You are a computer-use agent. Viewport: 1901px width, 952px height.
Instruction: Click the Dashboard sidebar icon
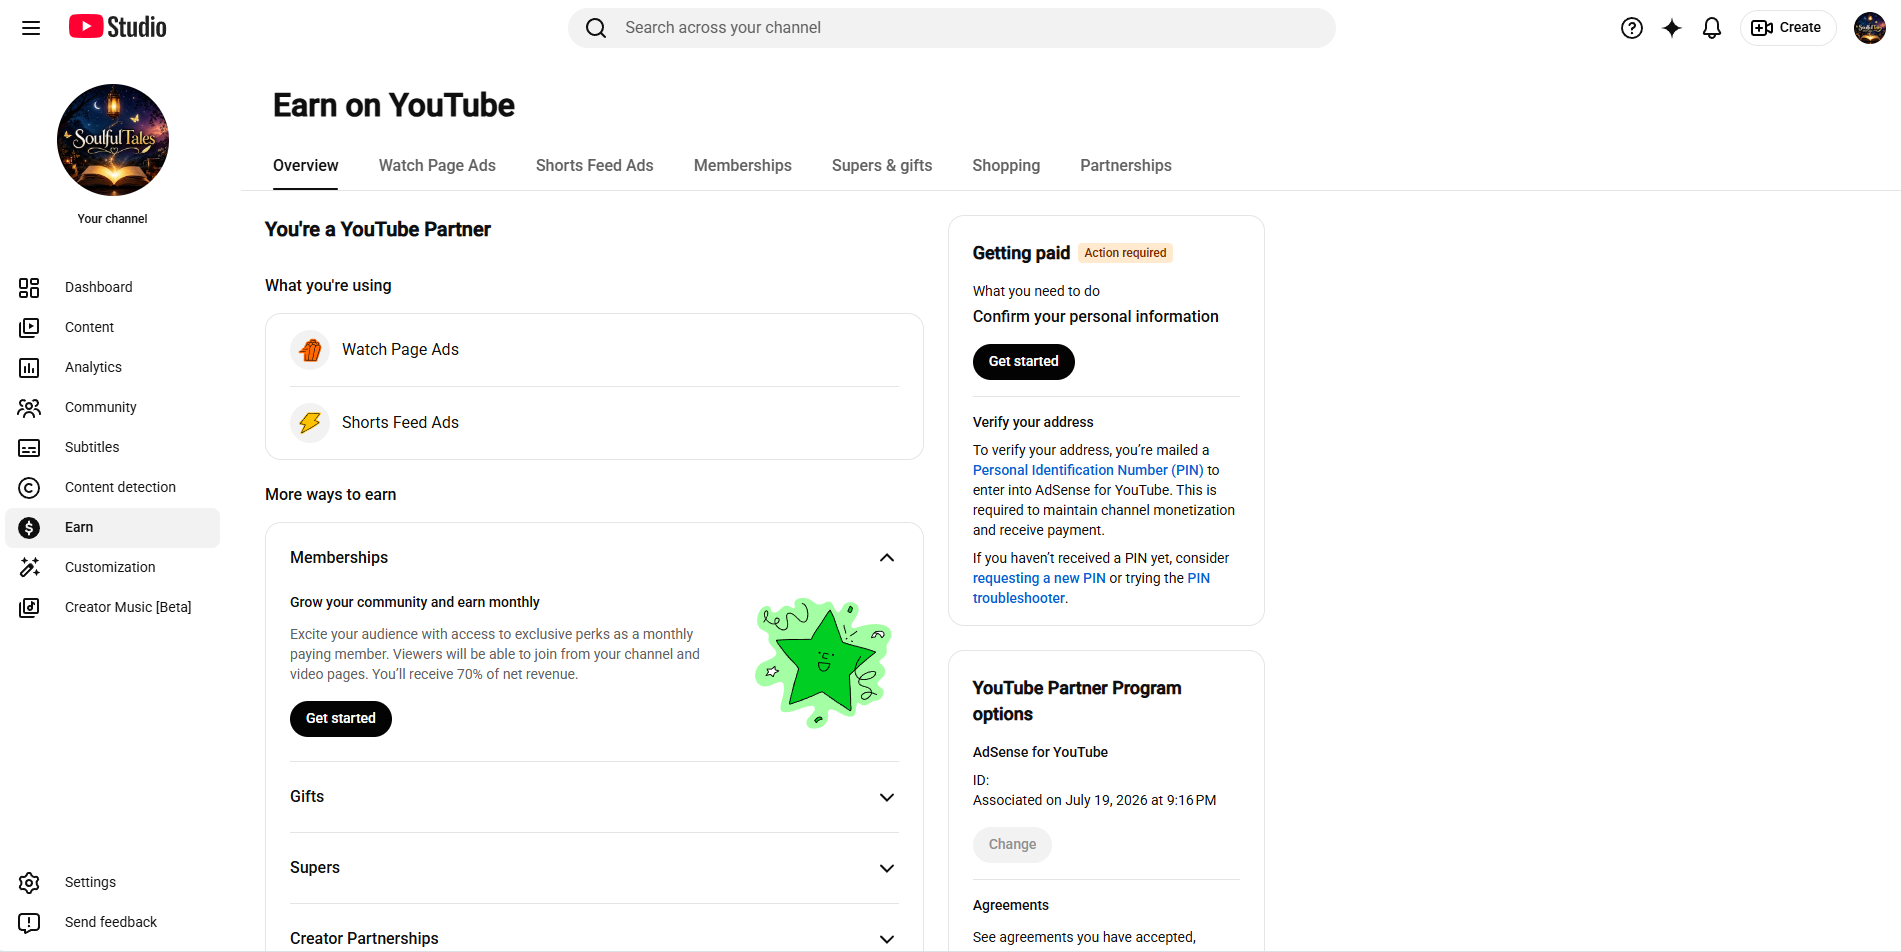tap(29, 288)
